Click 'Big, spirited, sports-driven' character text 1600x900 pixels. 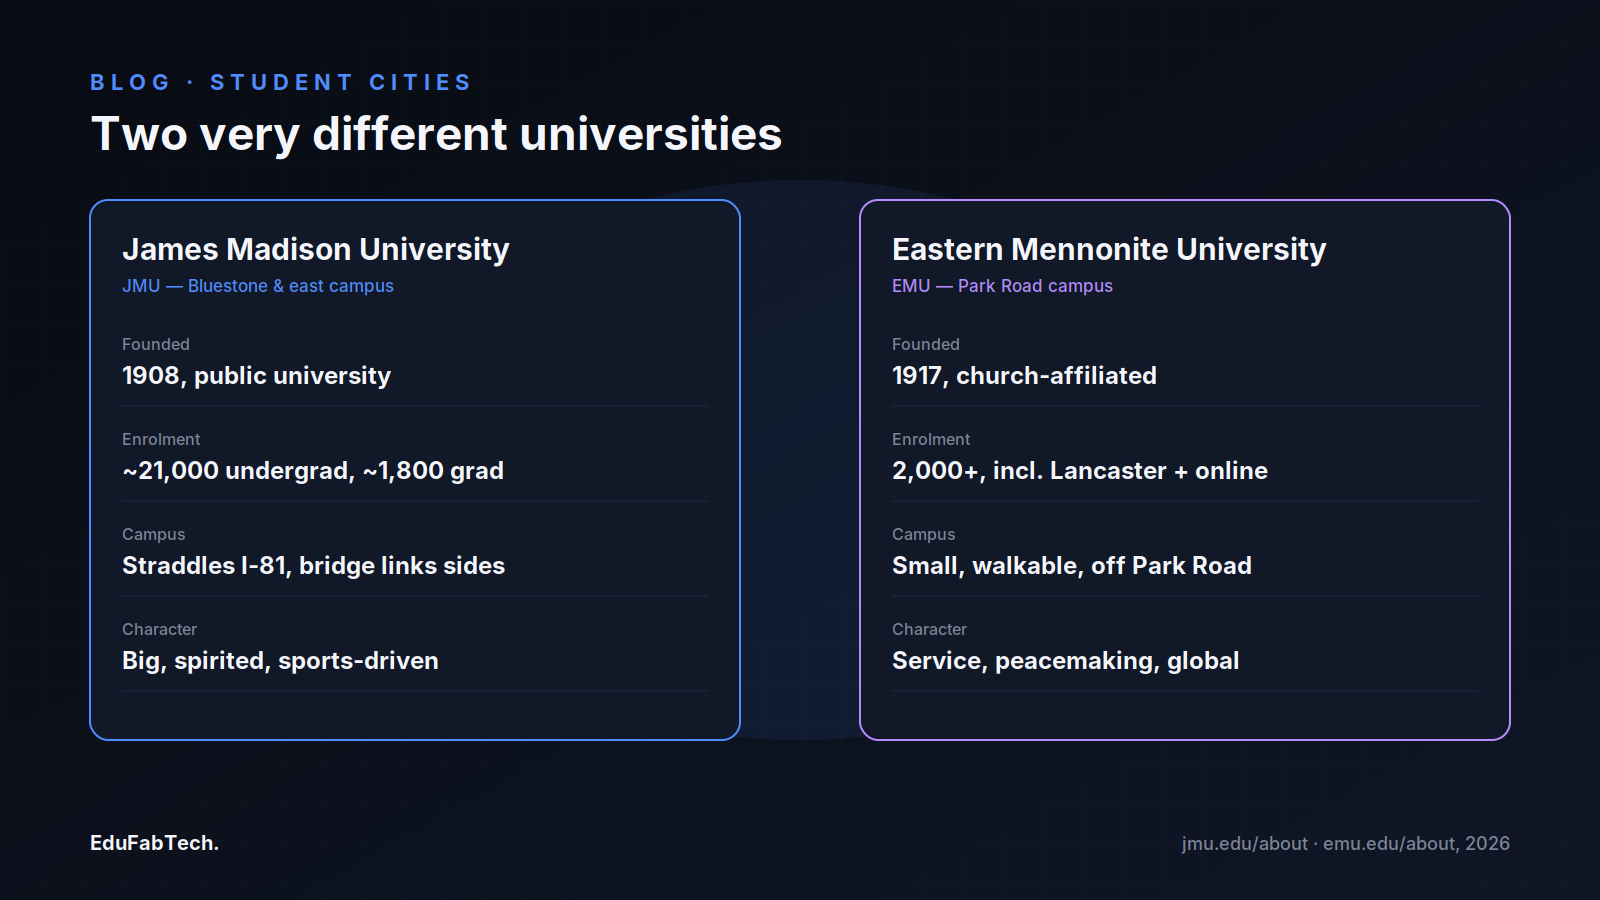[280, 661]
